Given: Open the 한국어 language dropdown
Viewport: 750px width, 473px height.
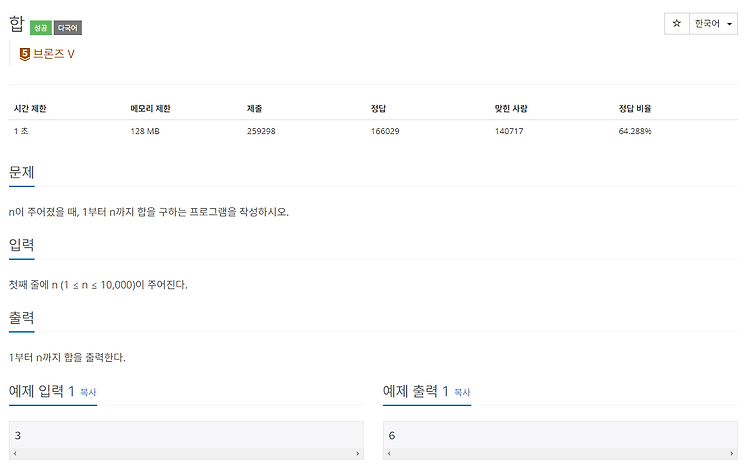Looking at the screenshot, I should pos(713,23).
